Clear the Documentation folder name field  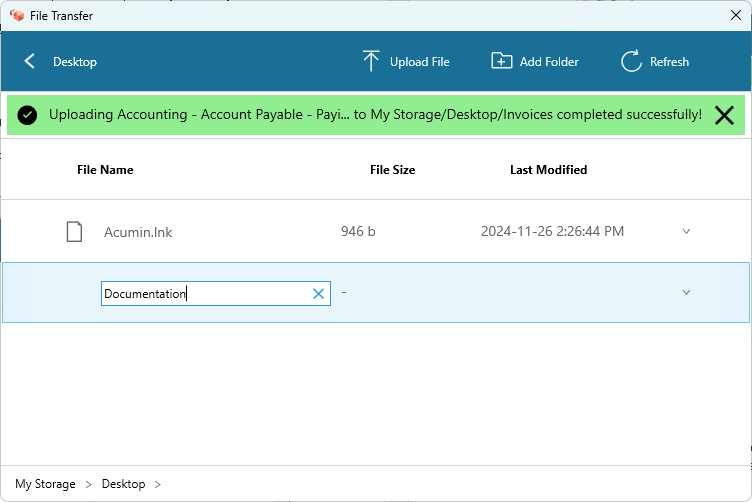coord(318,293)
